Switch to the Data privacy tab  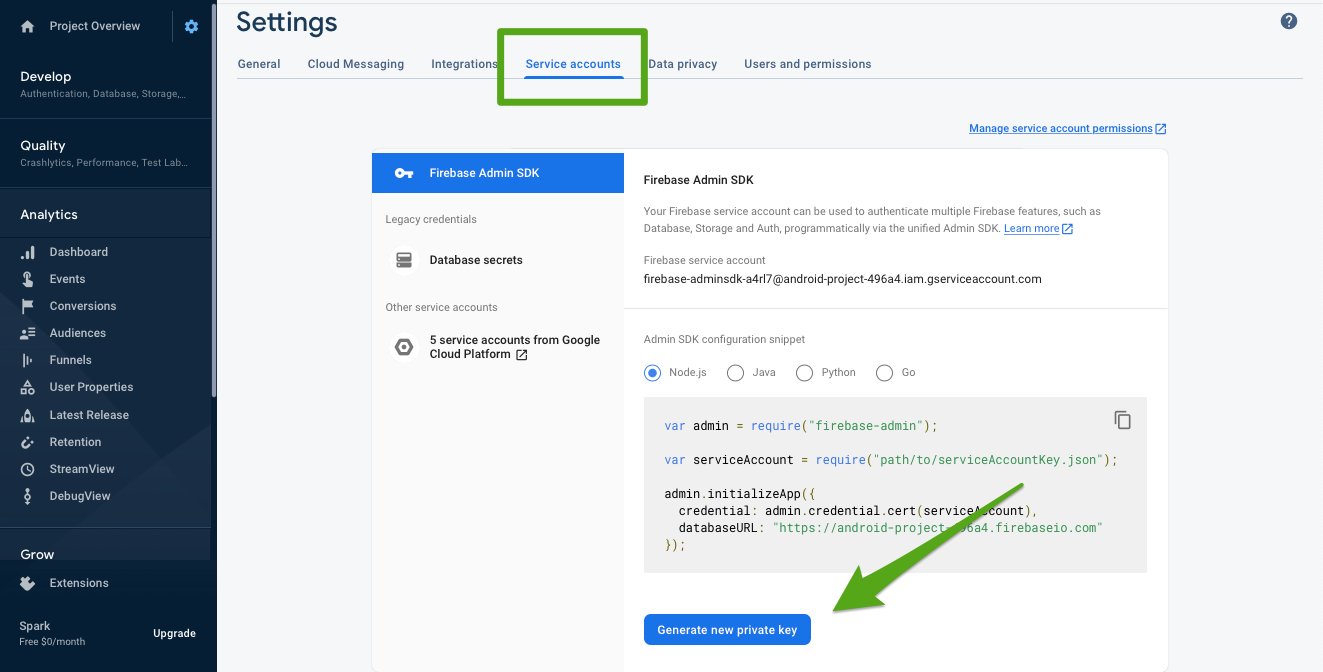(x=683, y=64)
